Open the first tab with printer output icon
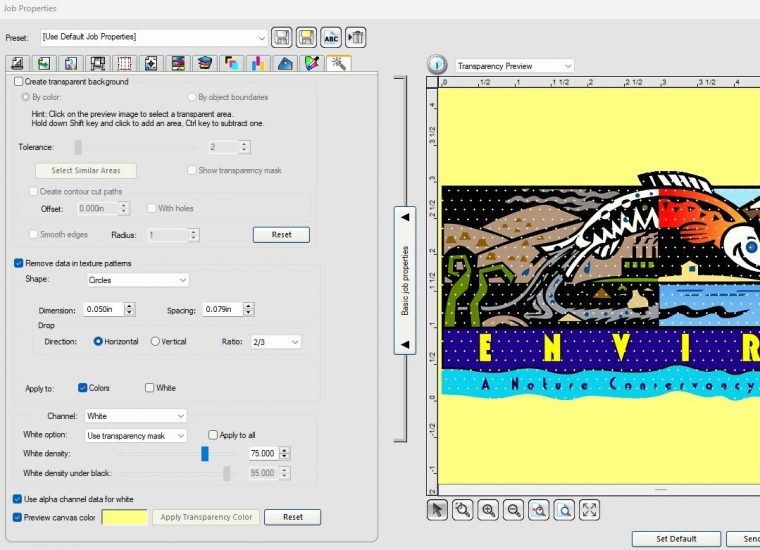The width and height of the screenshot is (760, 550). click(x=17, y=63)
